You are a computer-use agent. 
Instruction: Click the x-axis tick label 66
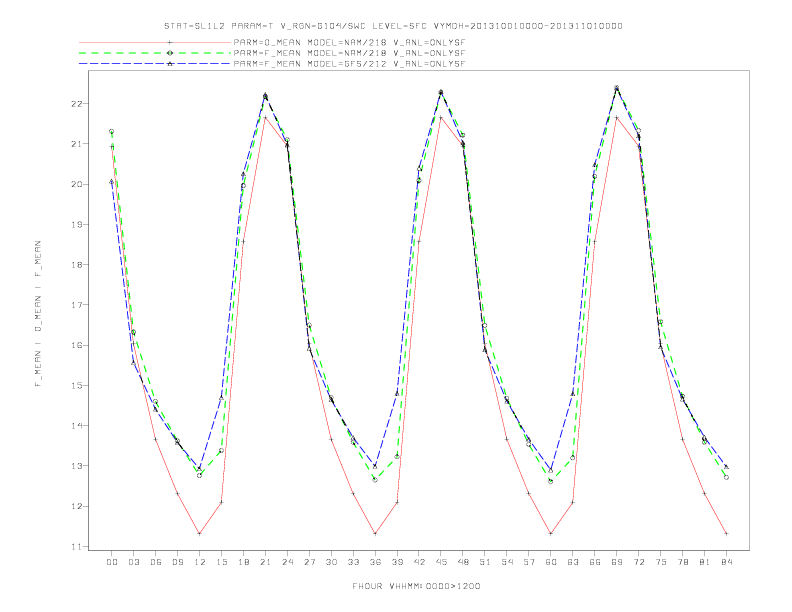click(x=595, y=562)
